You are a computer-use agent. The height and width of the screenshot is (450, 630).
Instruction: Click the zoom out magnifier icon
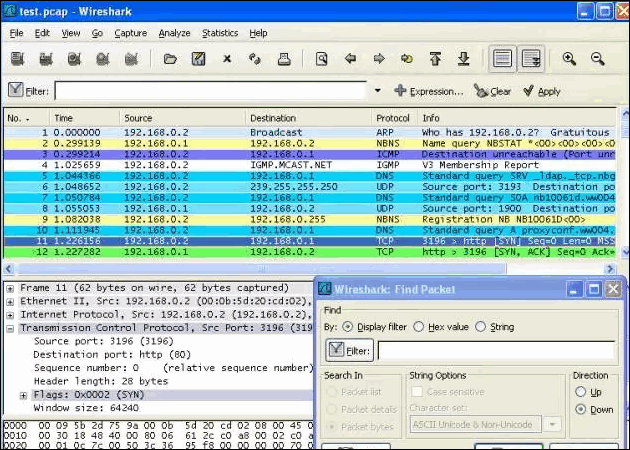coord(597,59)
